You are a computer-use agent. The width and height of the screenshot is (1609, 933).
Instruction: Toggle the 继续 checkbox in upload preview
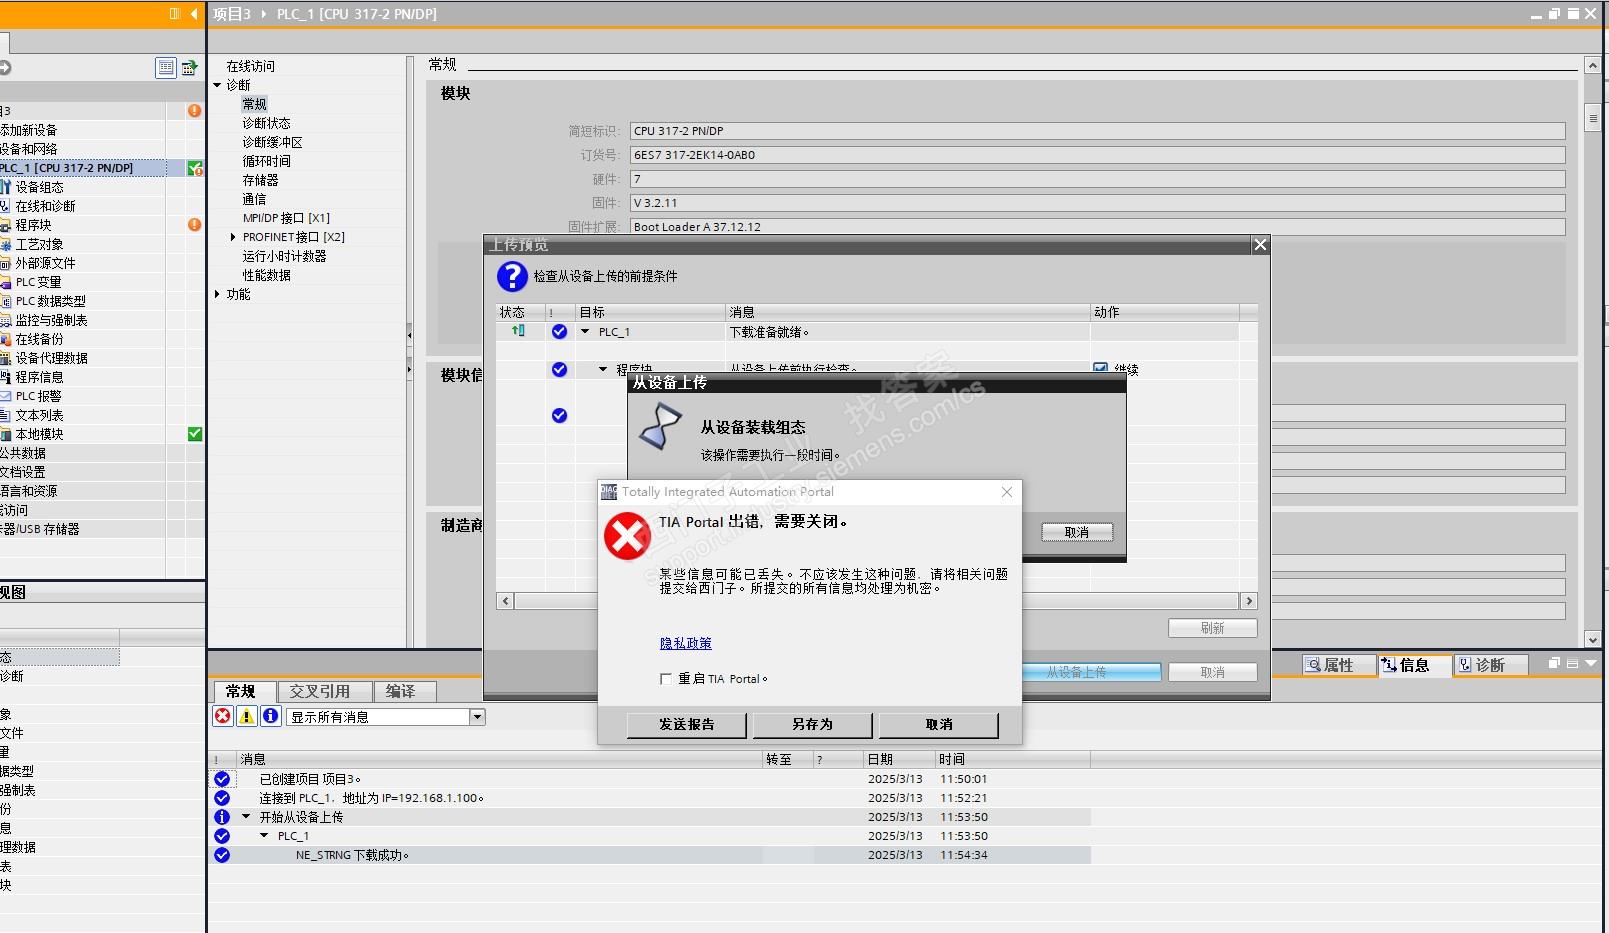tap(1100, 369)
